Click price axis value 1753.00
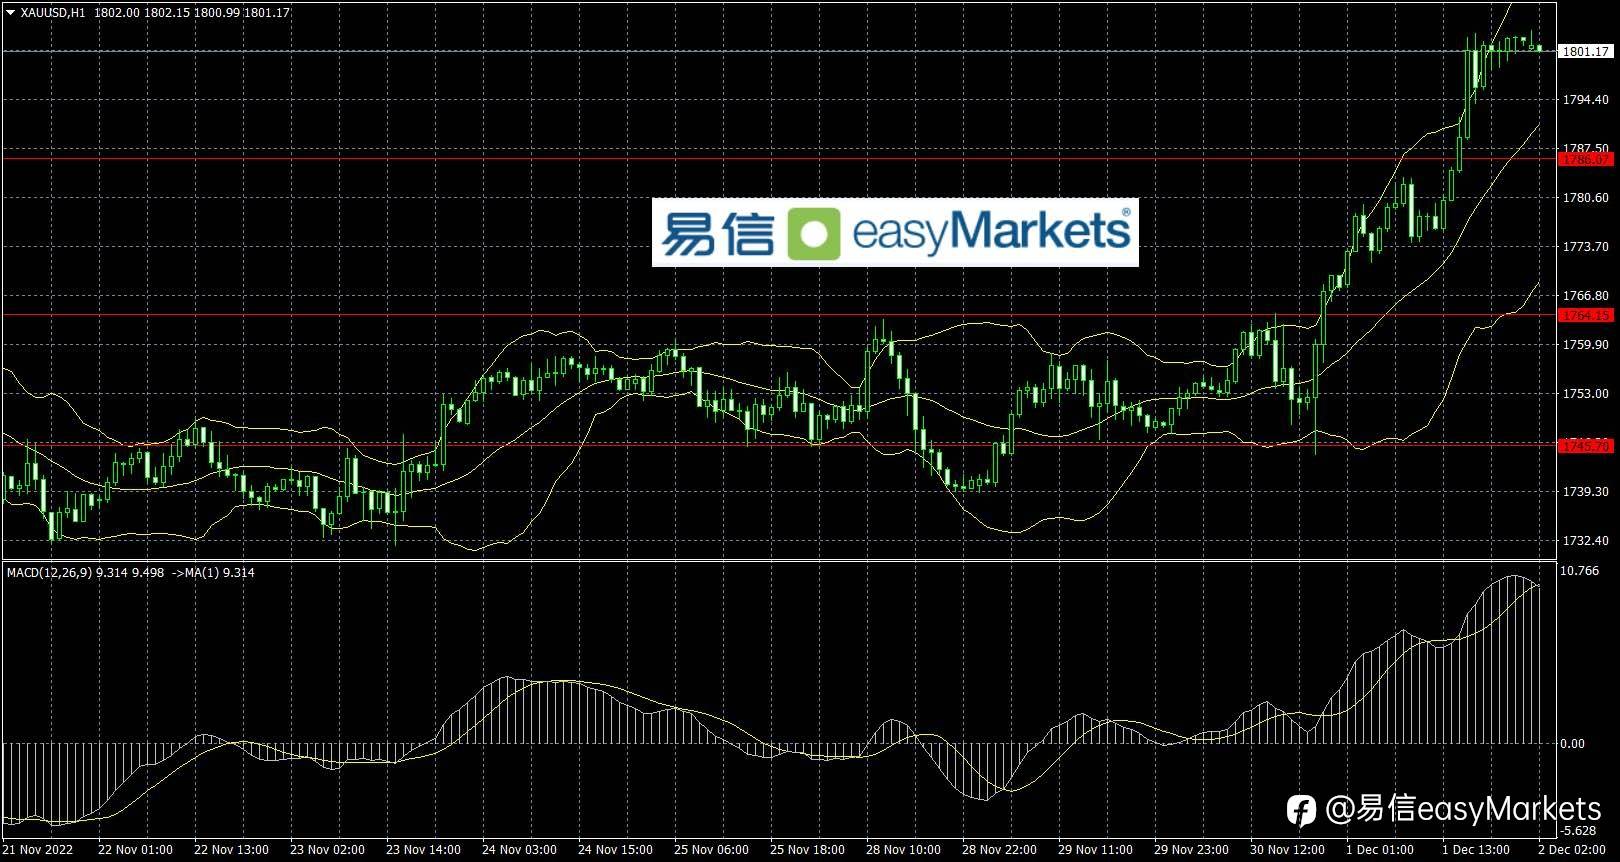1620x862 pixels. click(1586, 394)
